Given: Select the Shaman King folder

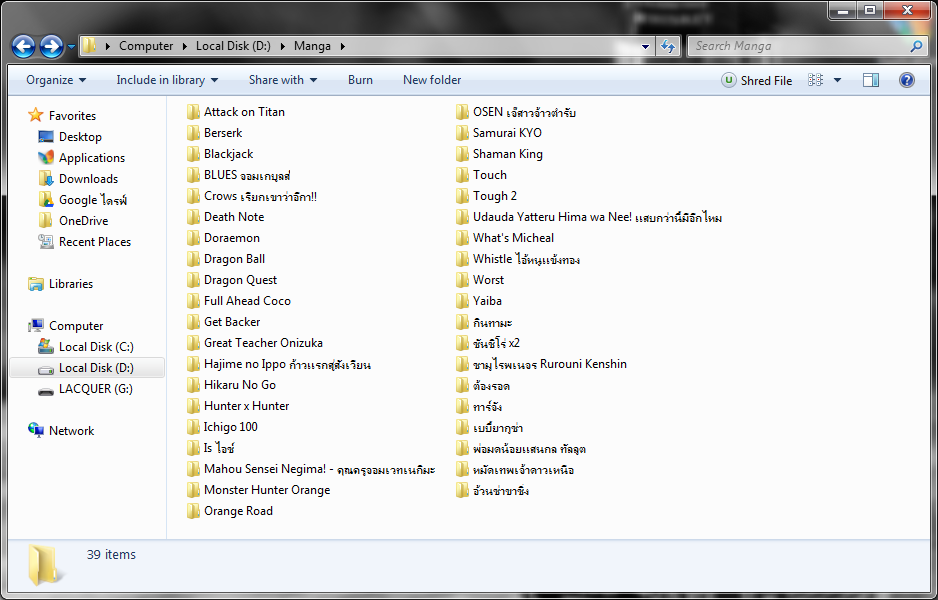Looking at the screenshot, I should click(499, 154).
